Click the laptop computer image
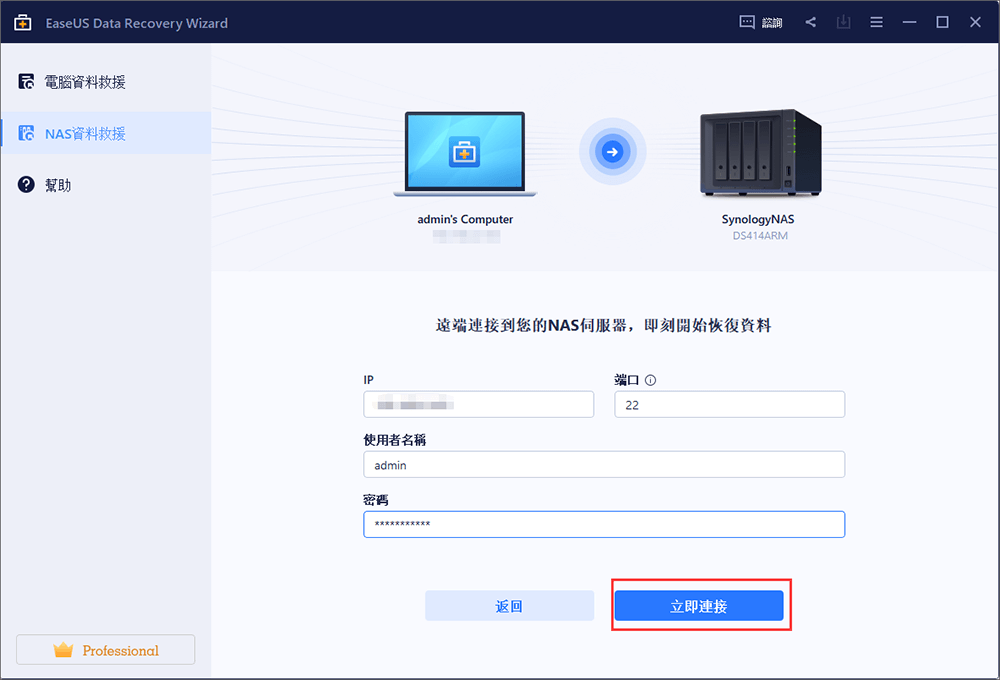The width and height of the screenshot is (1000, 680). [465, 154]
